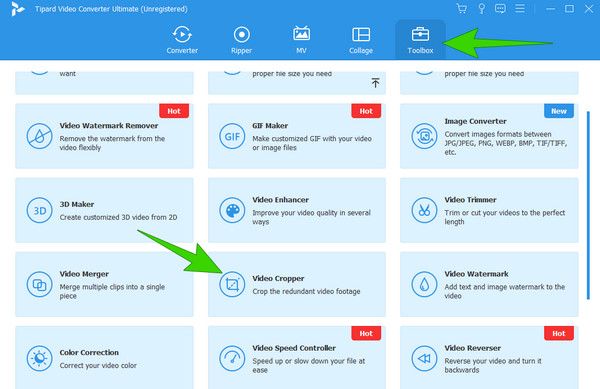Launch Video Speed Controller via its title
The height and width of the screenshot is (389, 600).
(294, 348)
